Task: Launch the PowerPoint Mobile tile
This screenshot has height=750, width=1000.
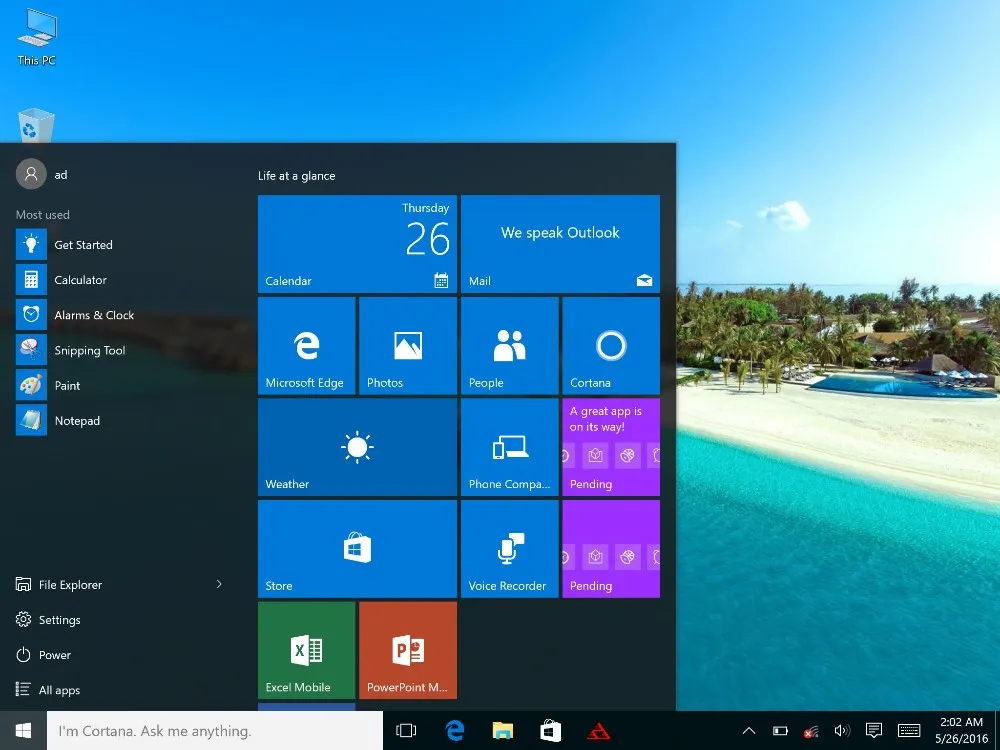Action: pos(408,650)
